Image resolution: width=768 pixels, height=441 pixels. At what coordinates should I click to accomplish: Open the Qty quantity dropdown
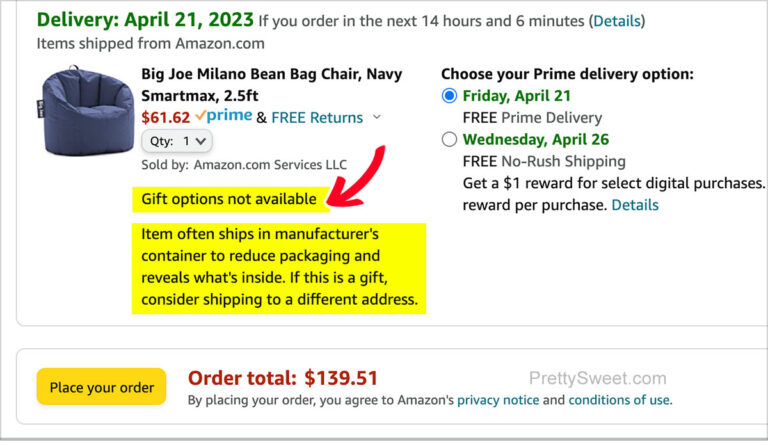(176, 141)
